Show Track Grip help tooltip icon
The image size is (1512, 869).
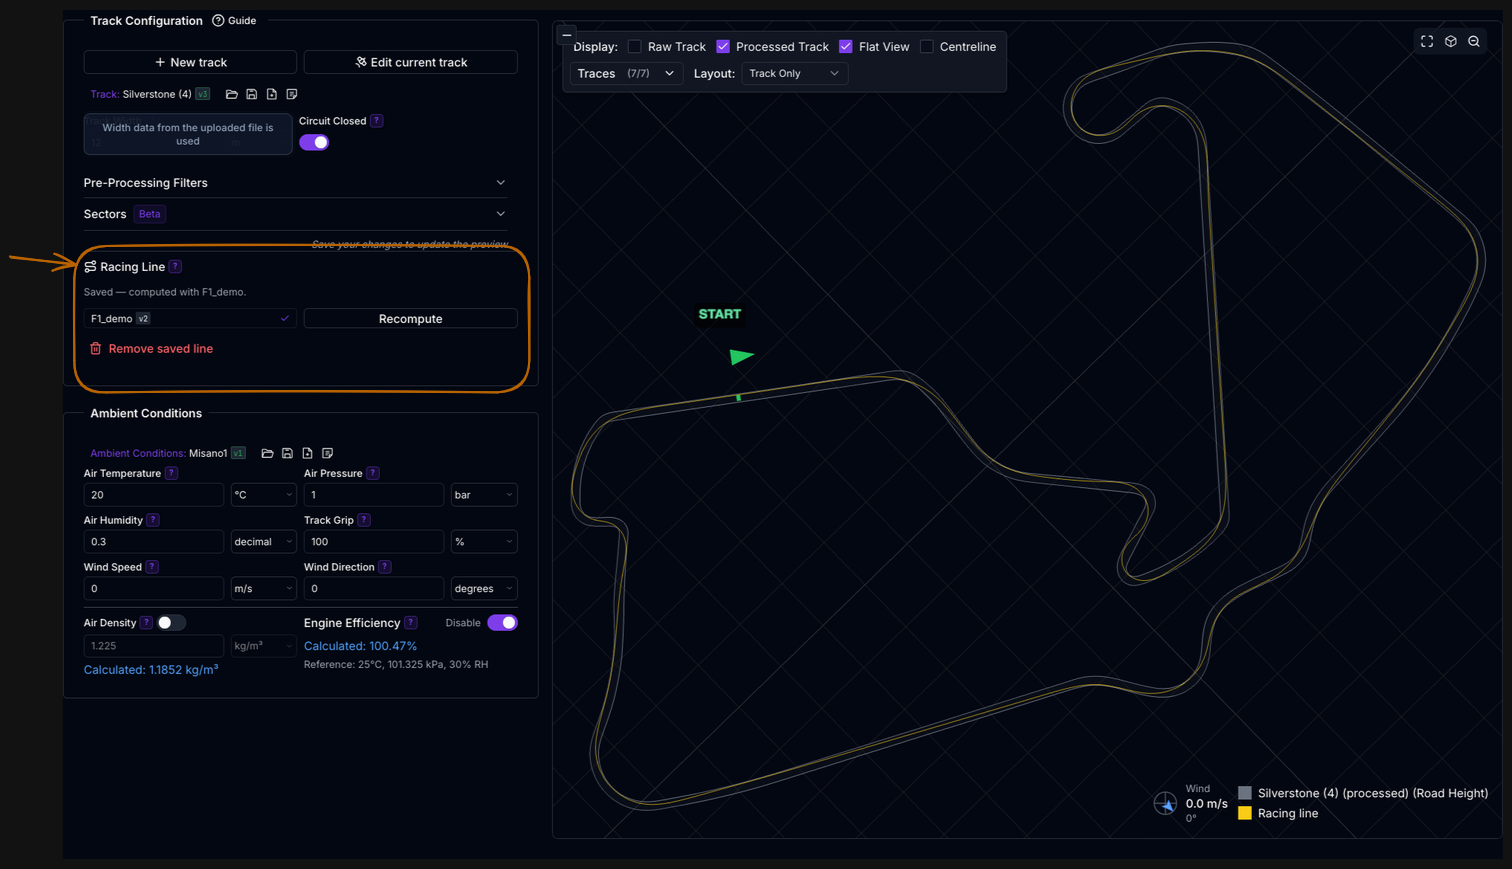tap(364, 520)
